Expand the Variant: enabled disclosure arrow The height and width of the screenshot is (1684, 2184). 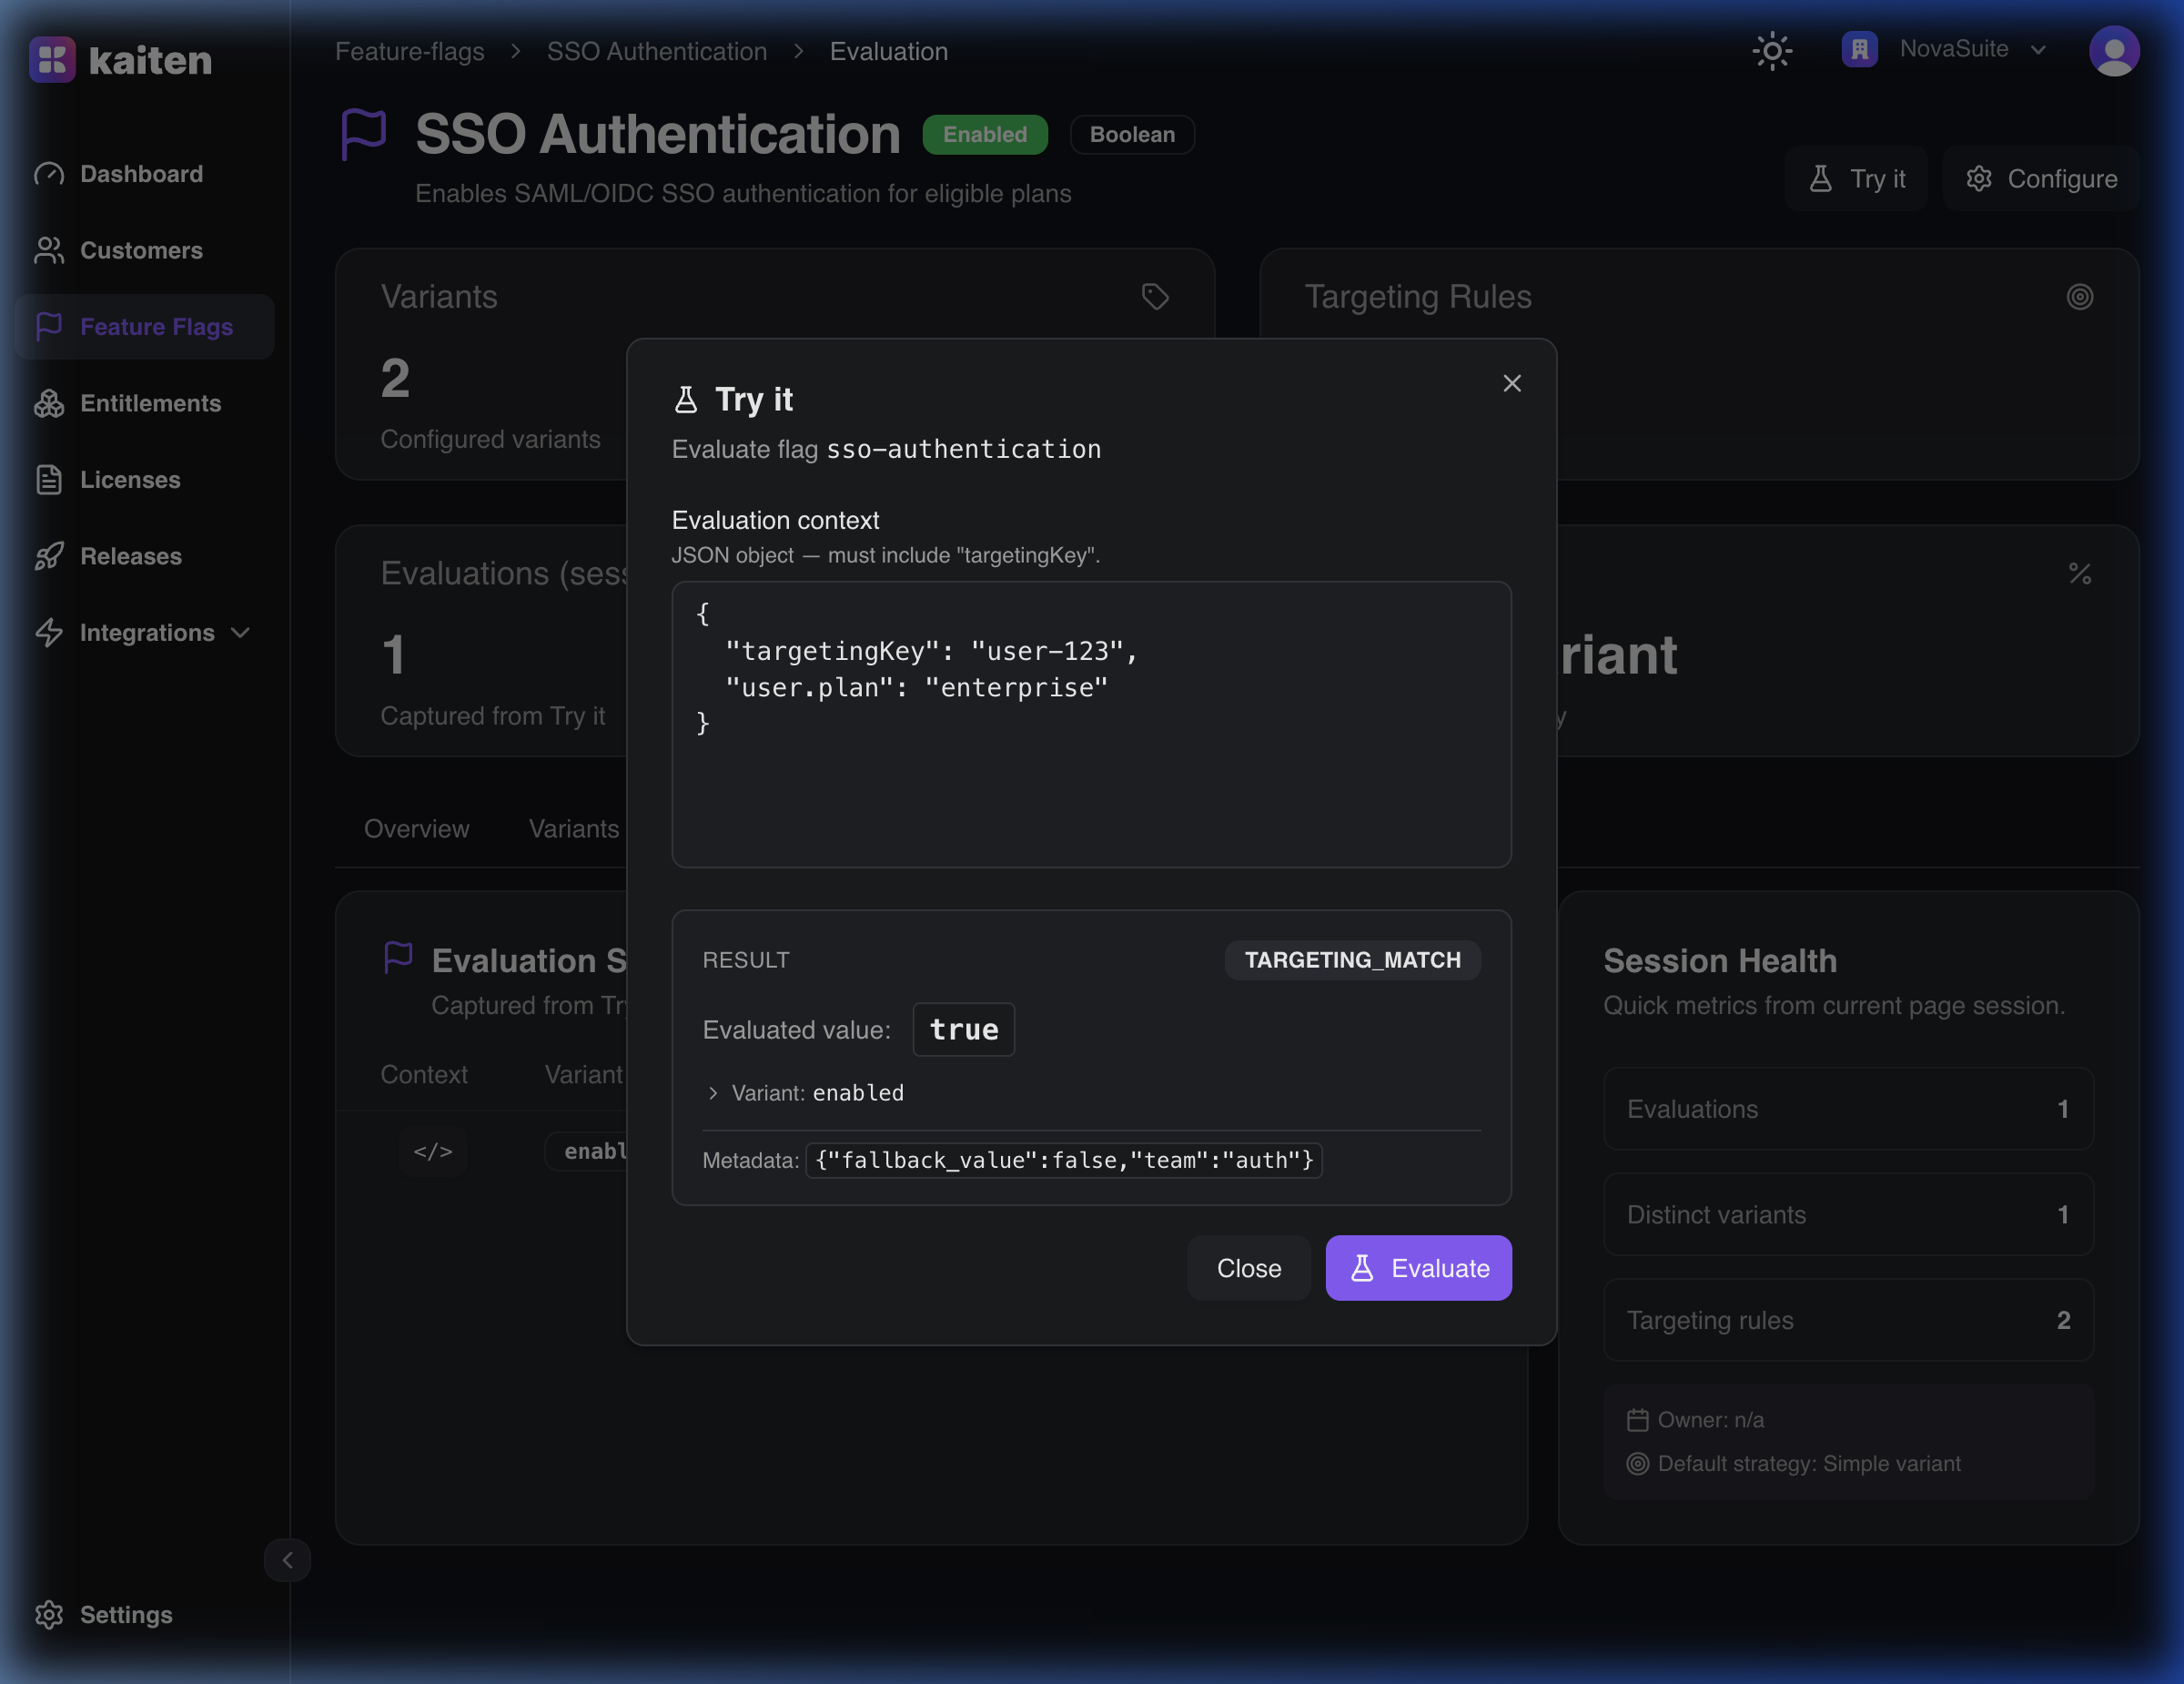coord(713,1093)
